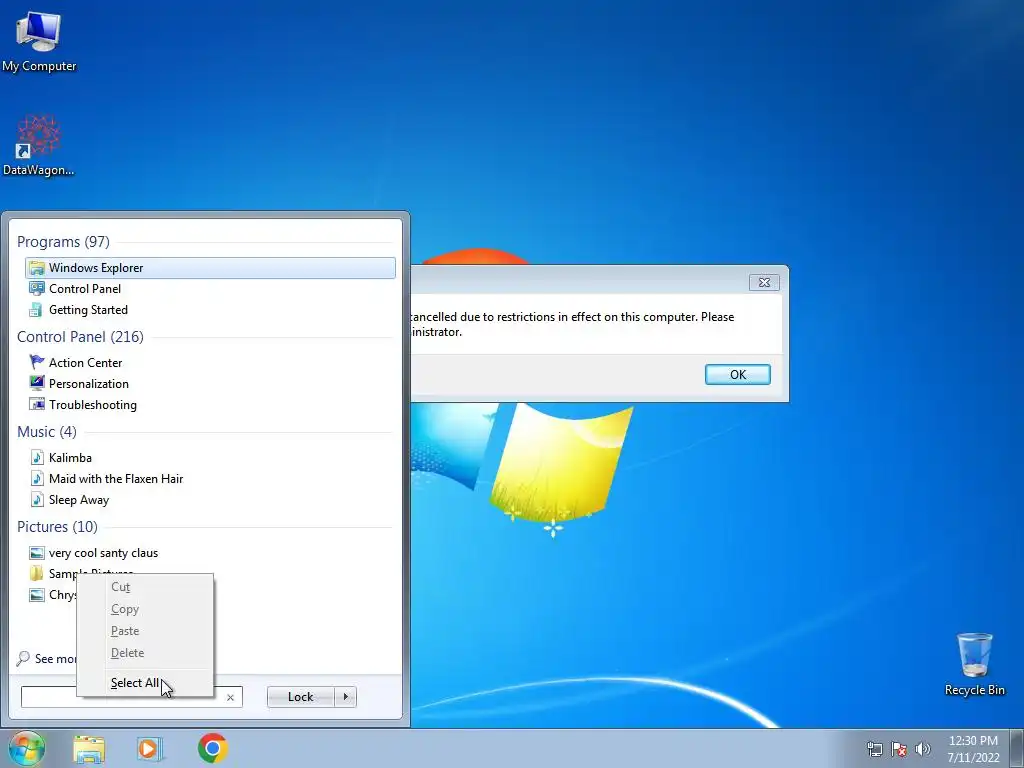Click the Show desktop strip on taskbar
Screen dimensions: 1024x768
point(1017,748)
